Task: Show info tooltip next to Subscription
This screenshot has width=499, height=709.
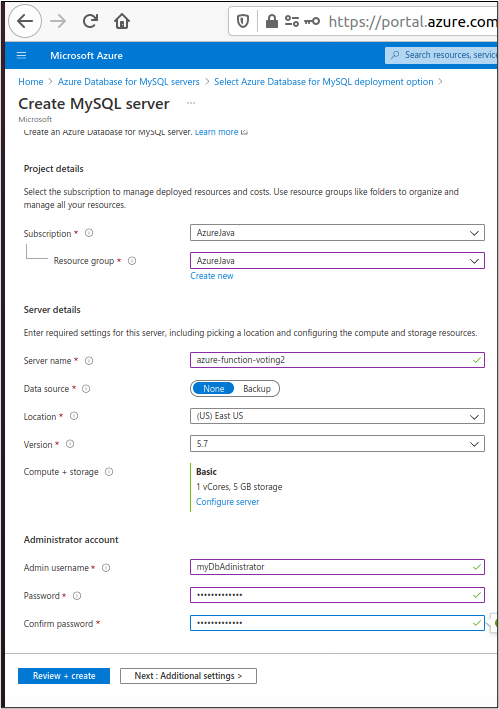Action: (x=89, y=233)
